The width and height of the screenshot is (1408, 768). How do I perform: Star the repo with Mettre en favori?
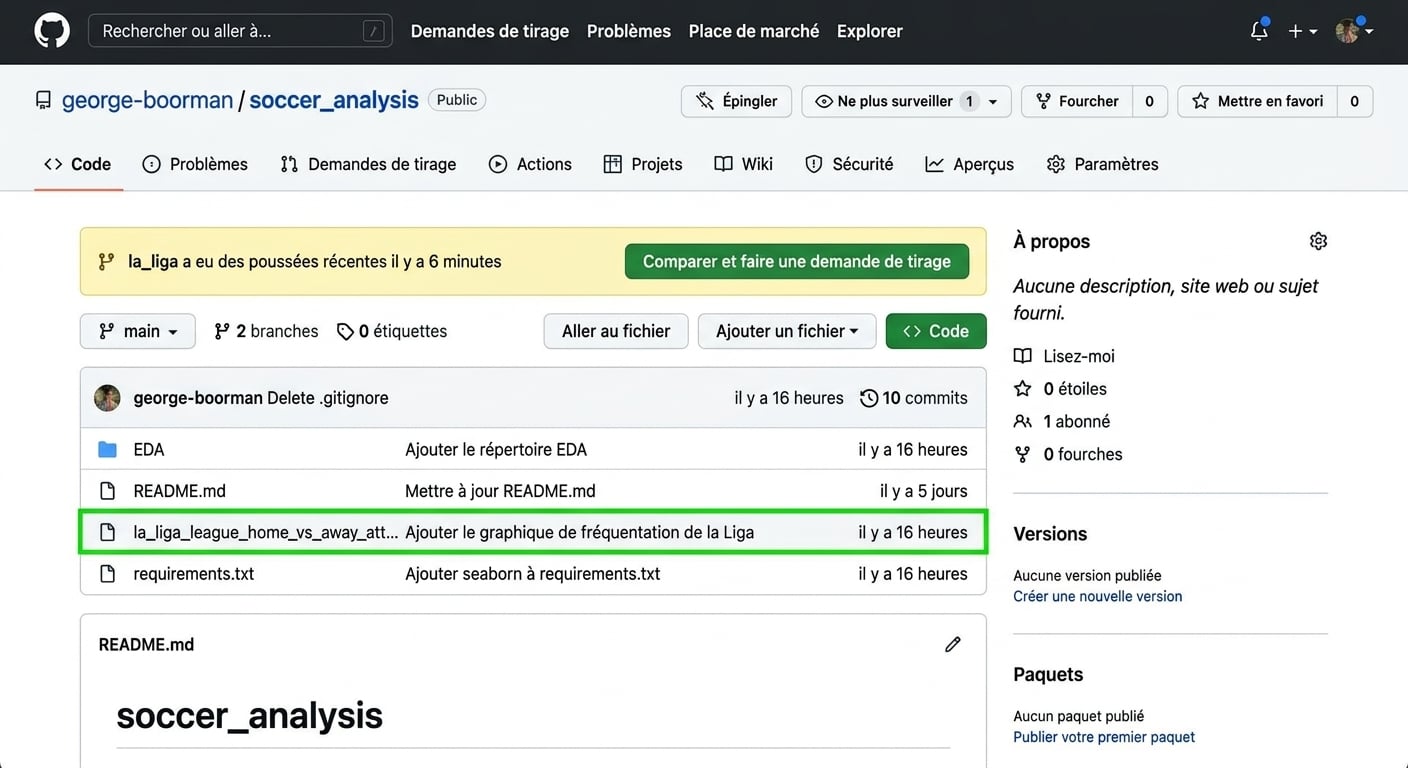click(1258, 101)
